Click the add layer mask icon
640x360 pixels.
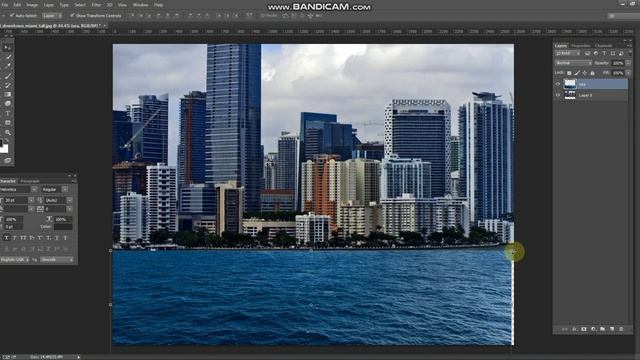pos(584,329)
